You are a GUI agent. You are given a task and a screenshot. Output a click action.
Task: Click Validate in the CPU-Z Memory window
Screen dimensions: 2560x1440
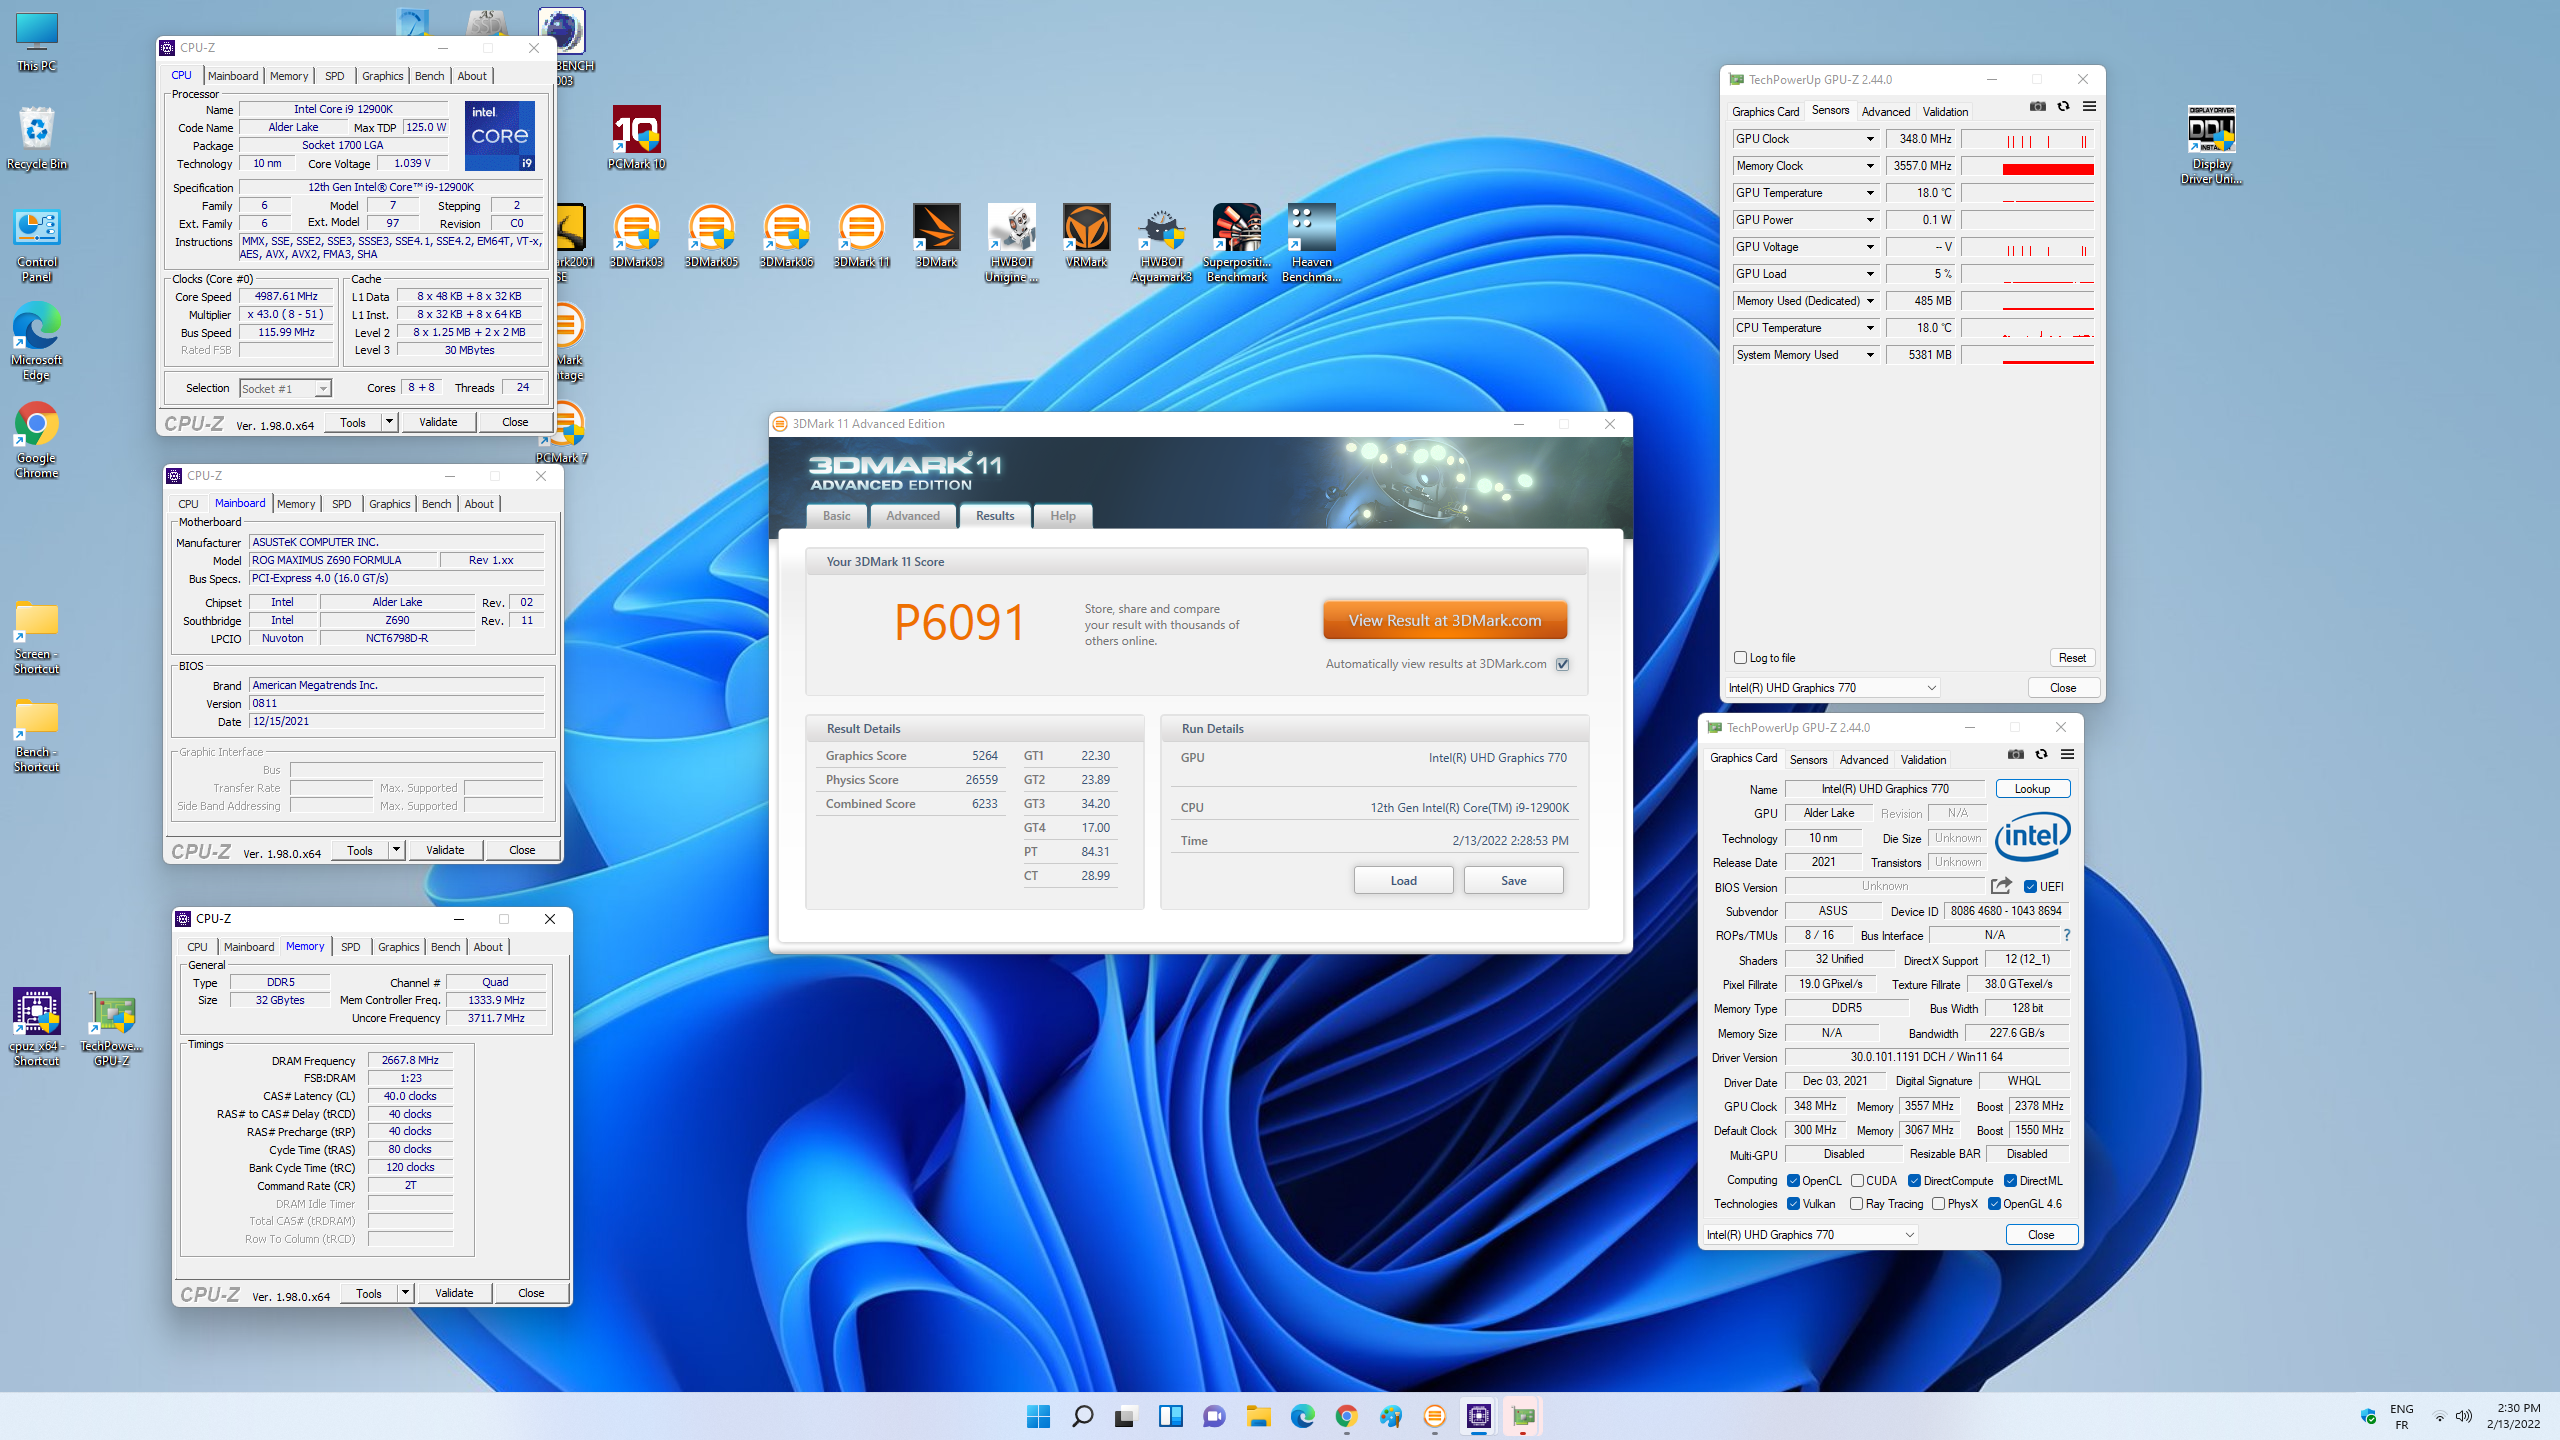(454, 1293)
